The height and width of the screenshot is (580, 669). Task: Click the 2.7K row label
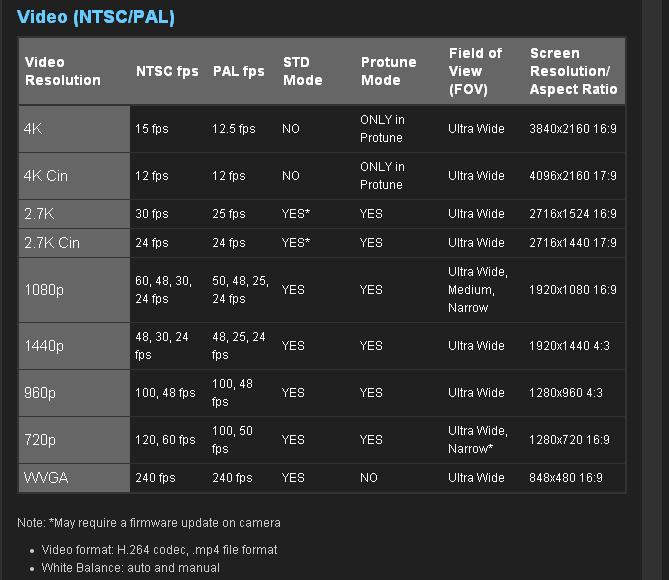(39, 214)
